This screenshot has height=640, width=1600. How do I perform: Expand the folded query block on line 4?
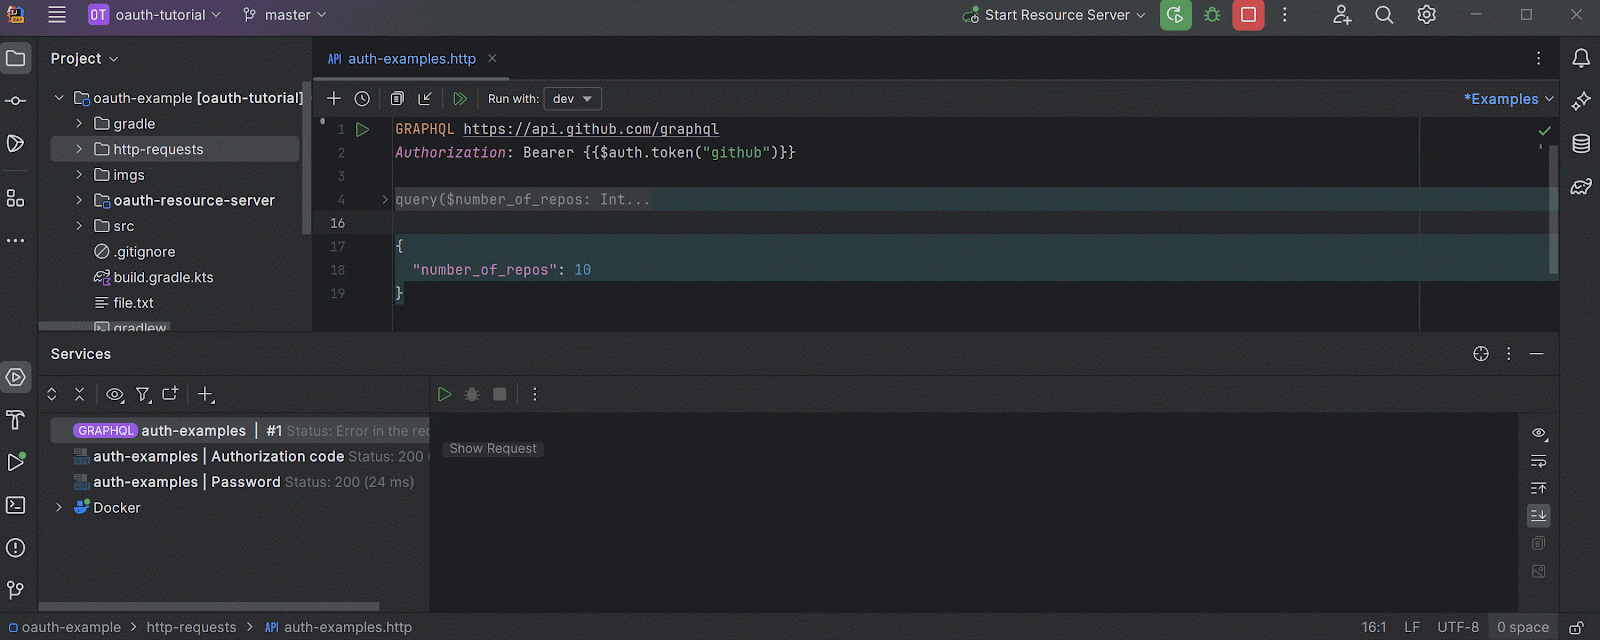[x=385, y=200]
